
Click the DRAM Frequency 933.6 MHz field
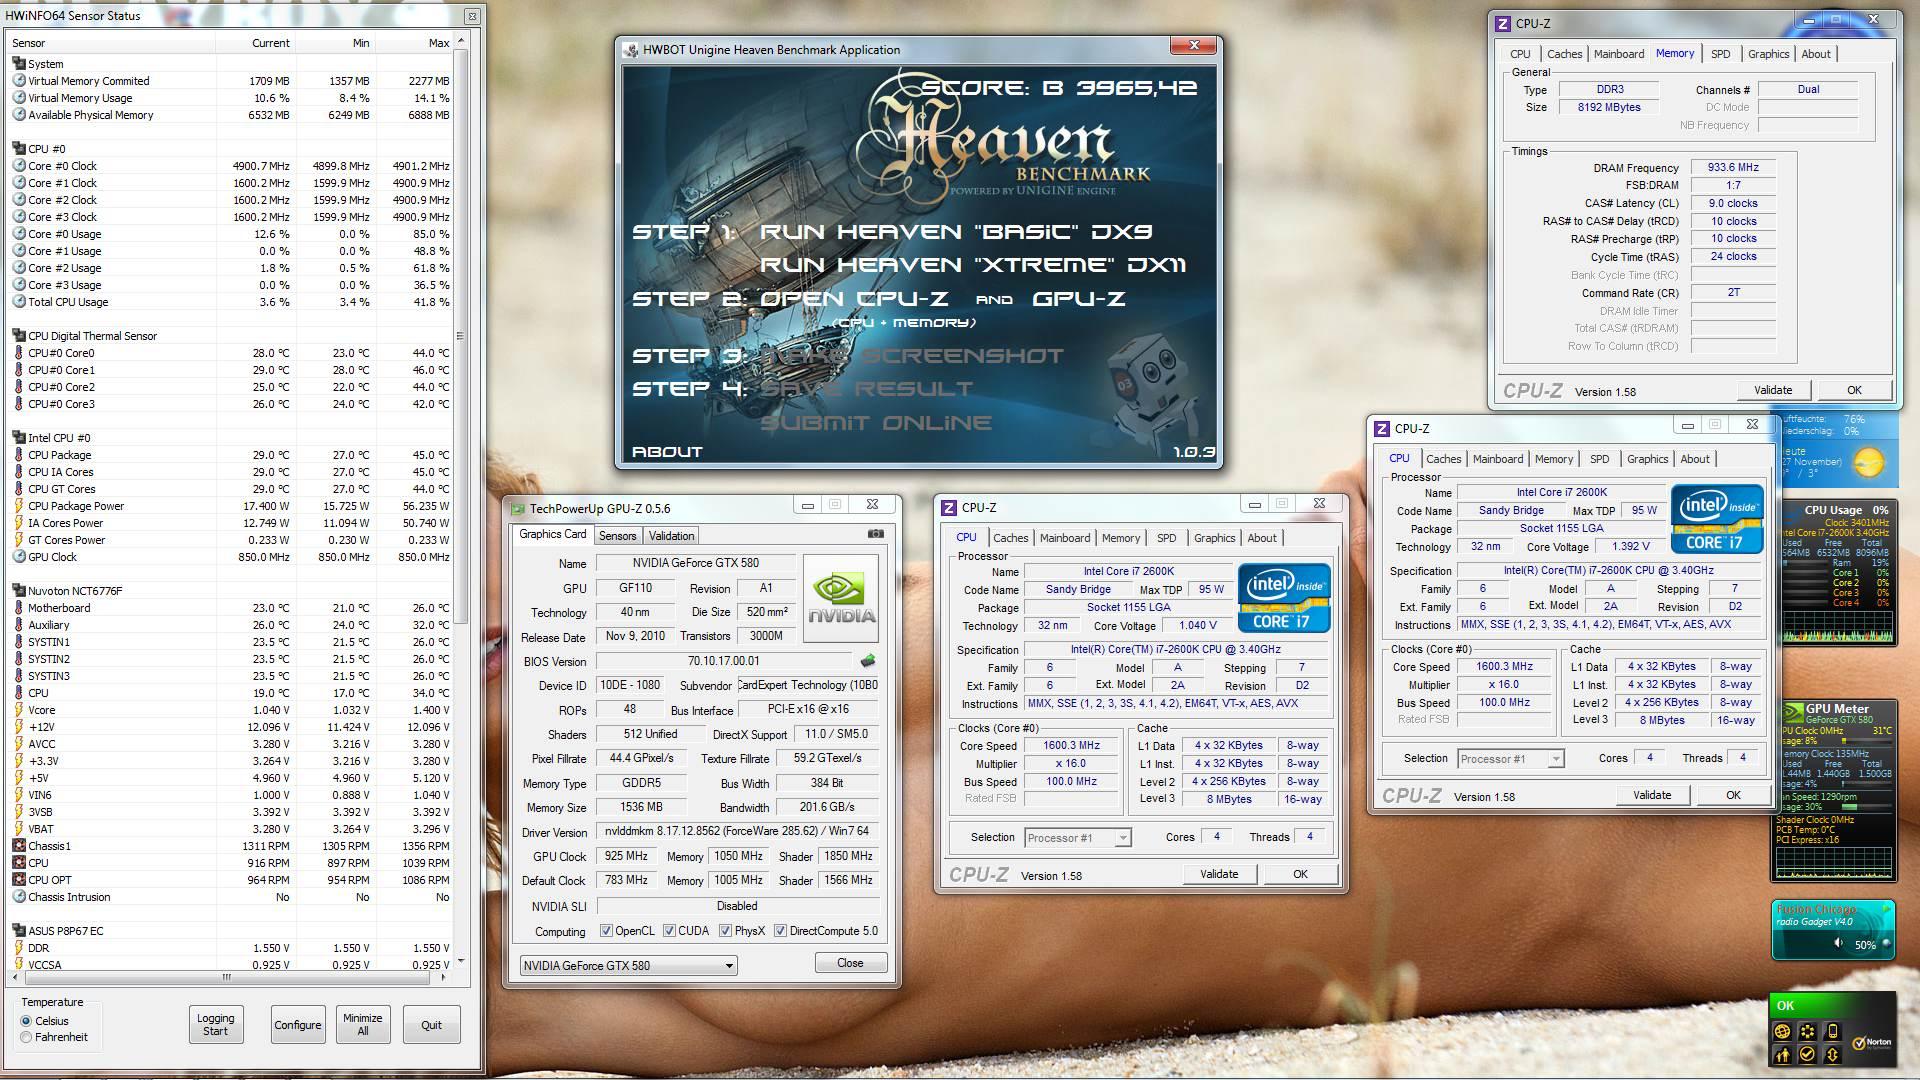[x=1732, y=168]
